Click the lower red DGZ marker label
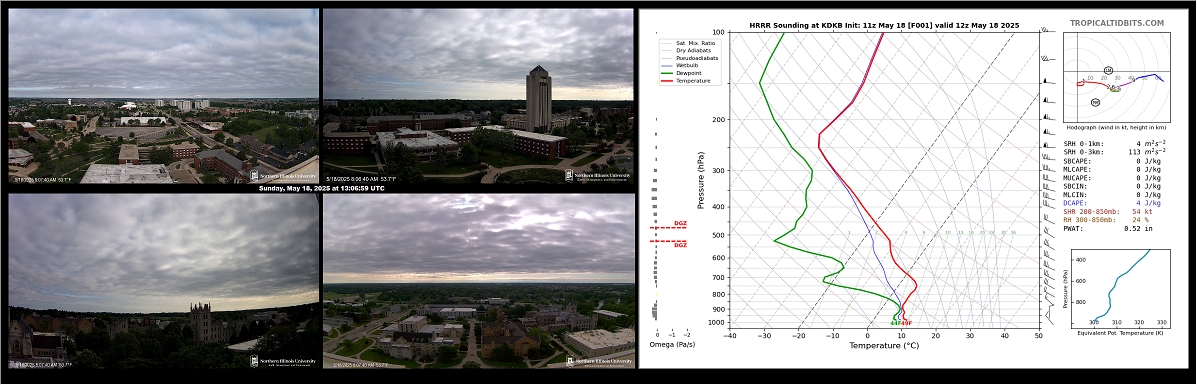This screenshot has height=385, width=1197. pos(680,245)
